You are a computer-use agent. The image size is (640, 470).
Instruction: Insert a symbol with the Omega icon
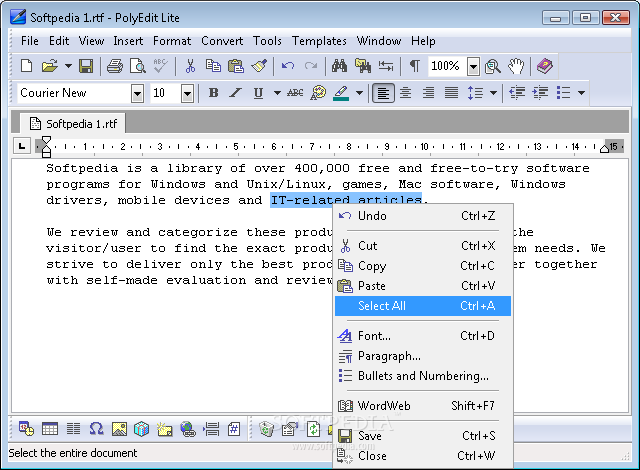pos(96,429)
